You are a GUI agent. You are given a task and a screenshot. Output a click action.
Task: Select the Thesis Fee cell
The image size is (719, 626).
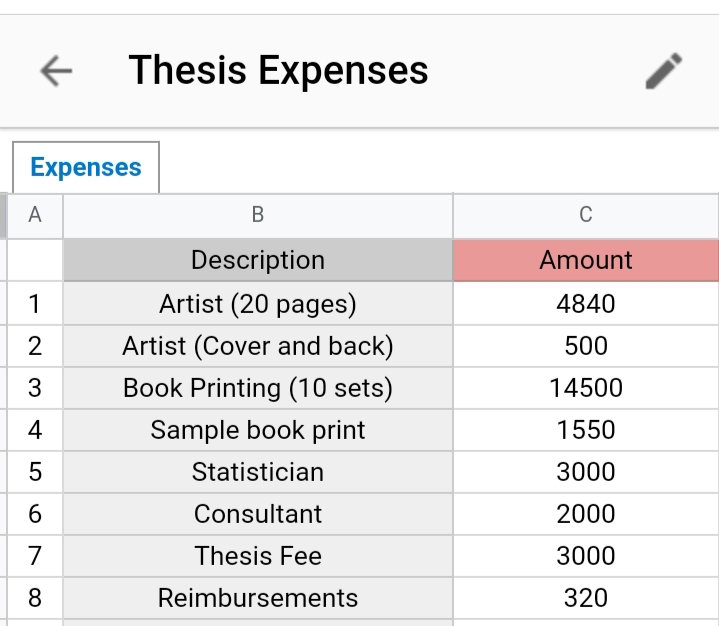click(258, 556)
